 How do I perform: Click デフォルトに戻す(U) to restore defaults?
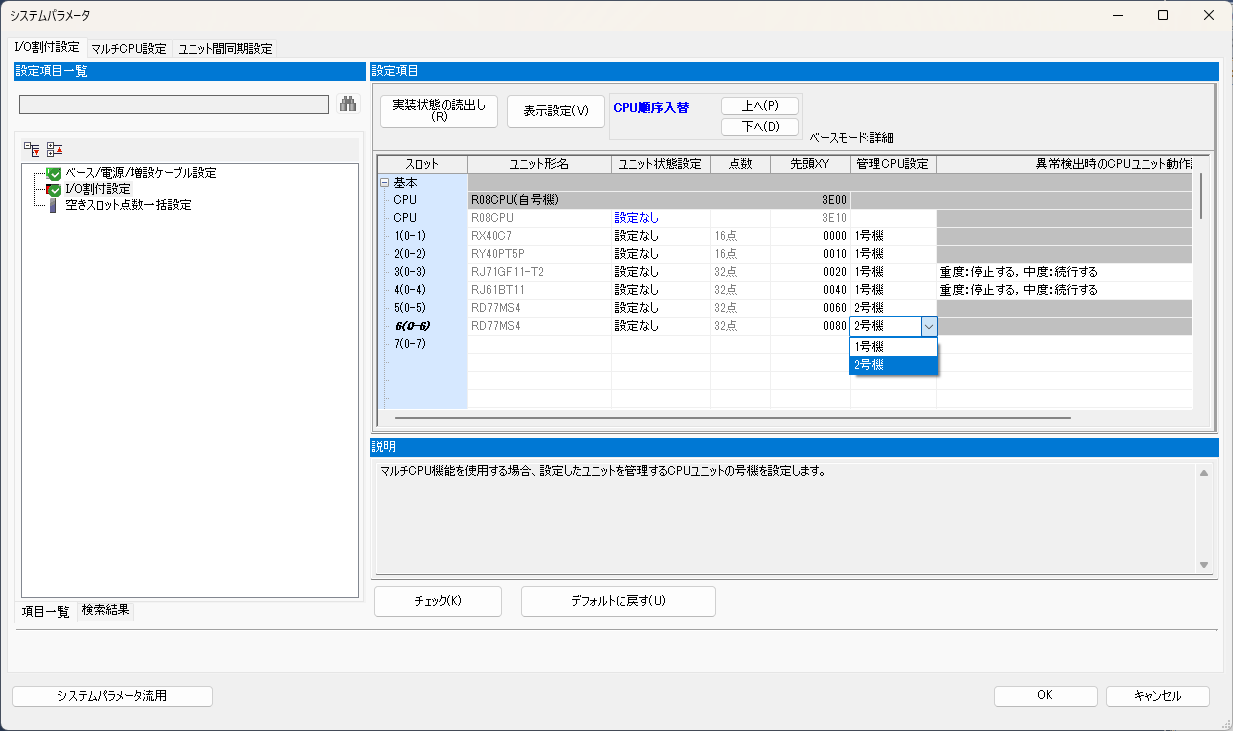(617, 601)
